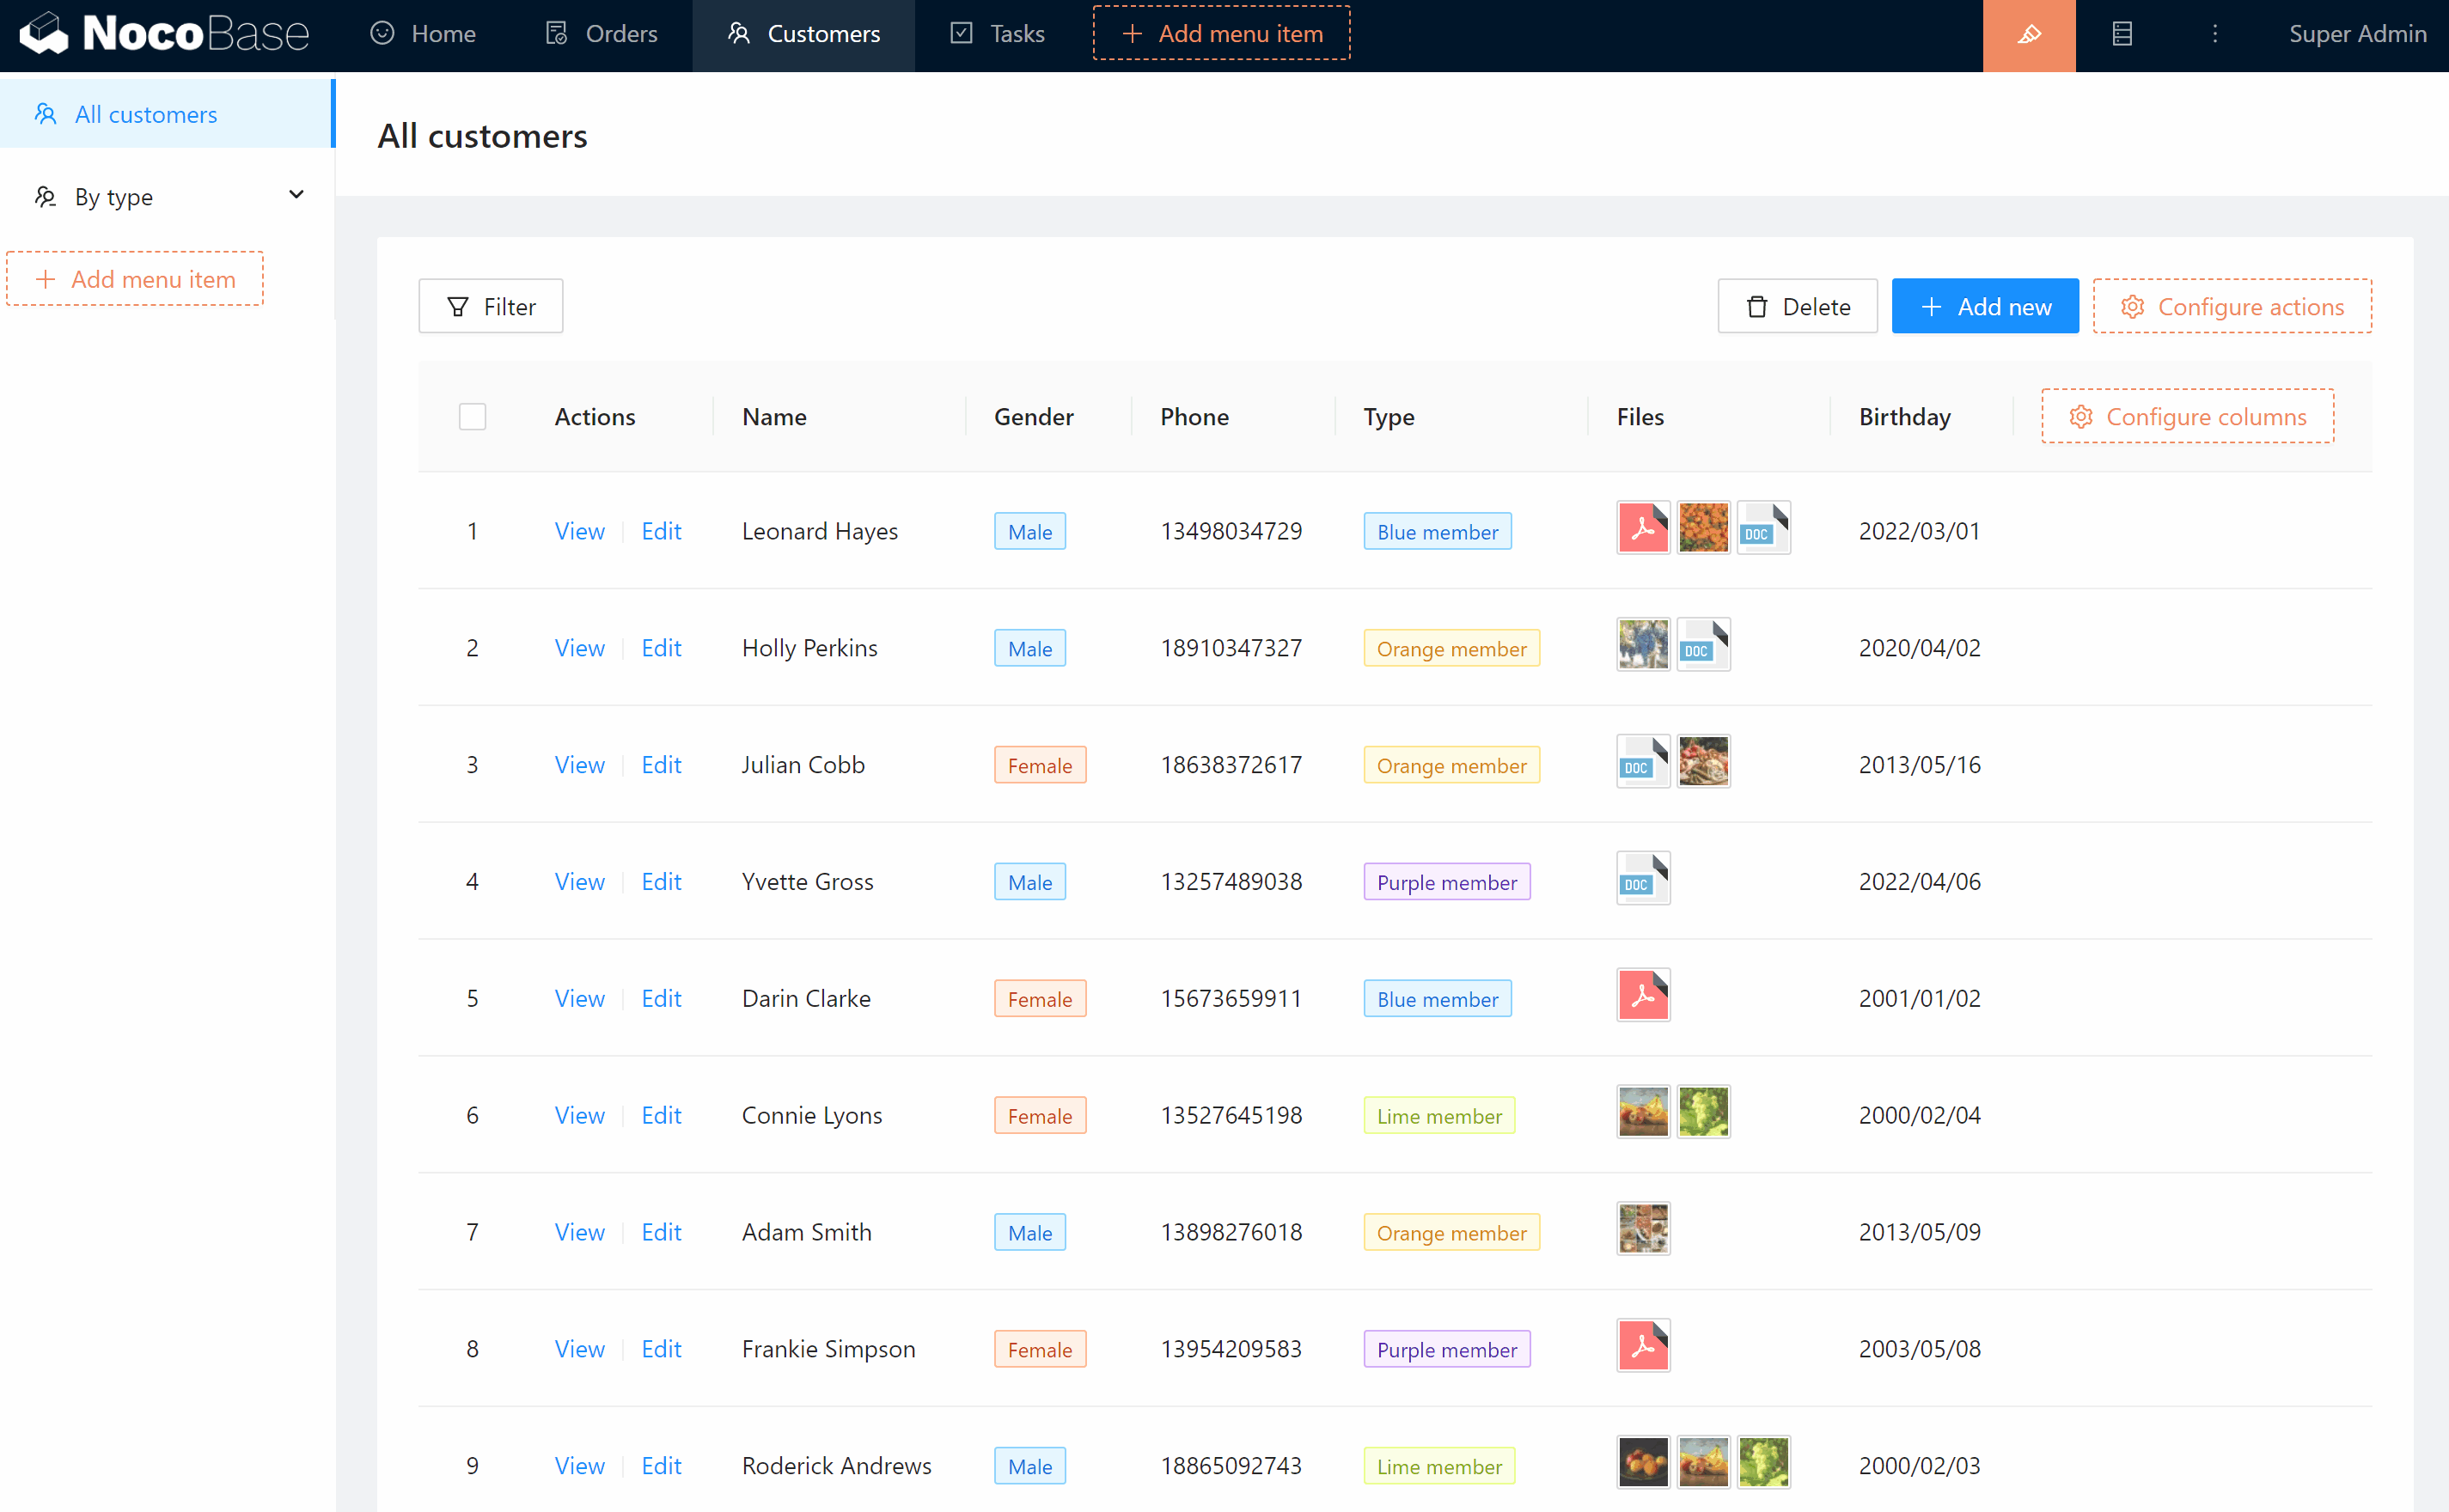
Task: Open Leonard Hayes' PDF file icon
Action: [x=1642, y=528]
